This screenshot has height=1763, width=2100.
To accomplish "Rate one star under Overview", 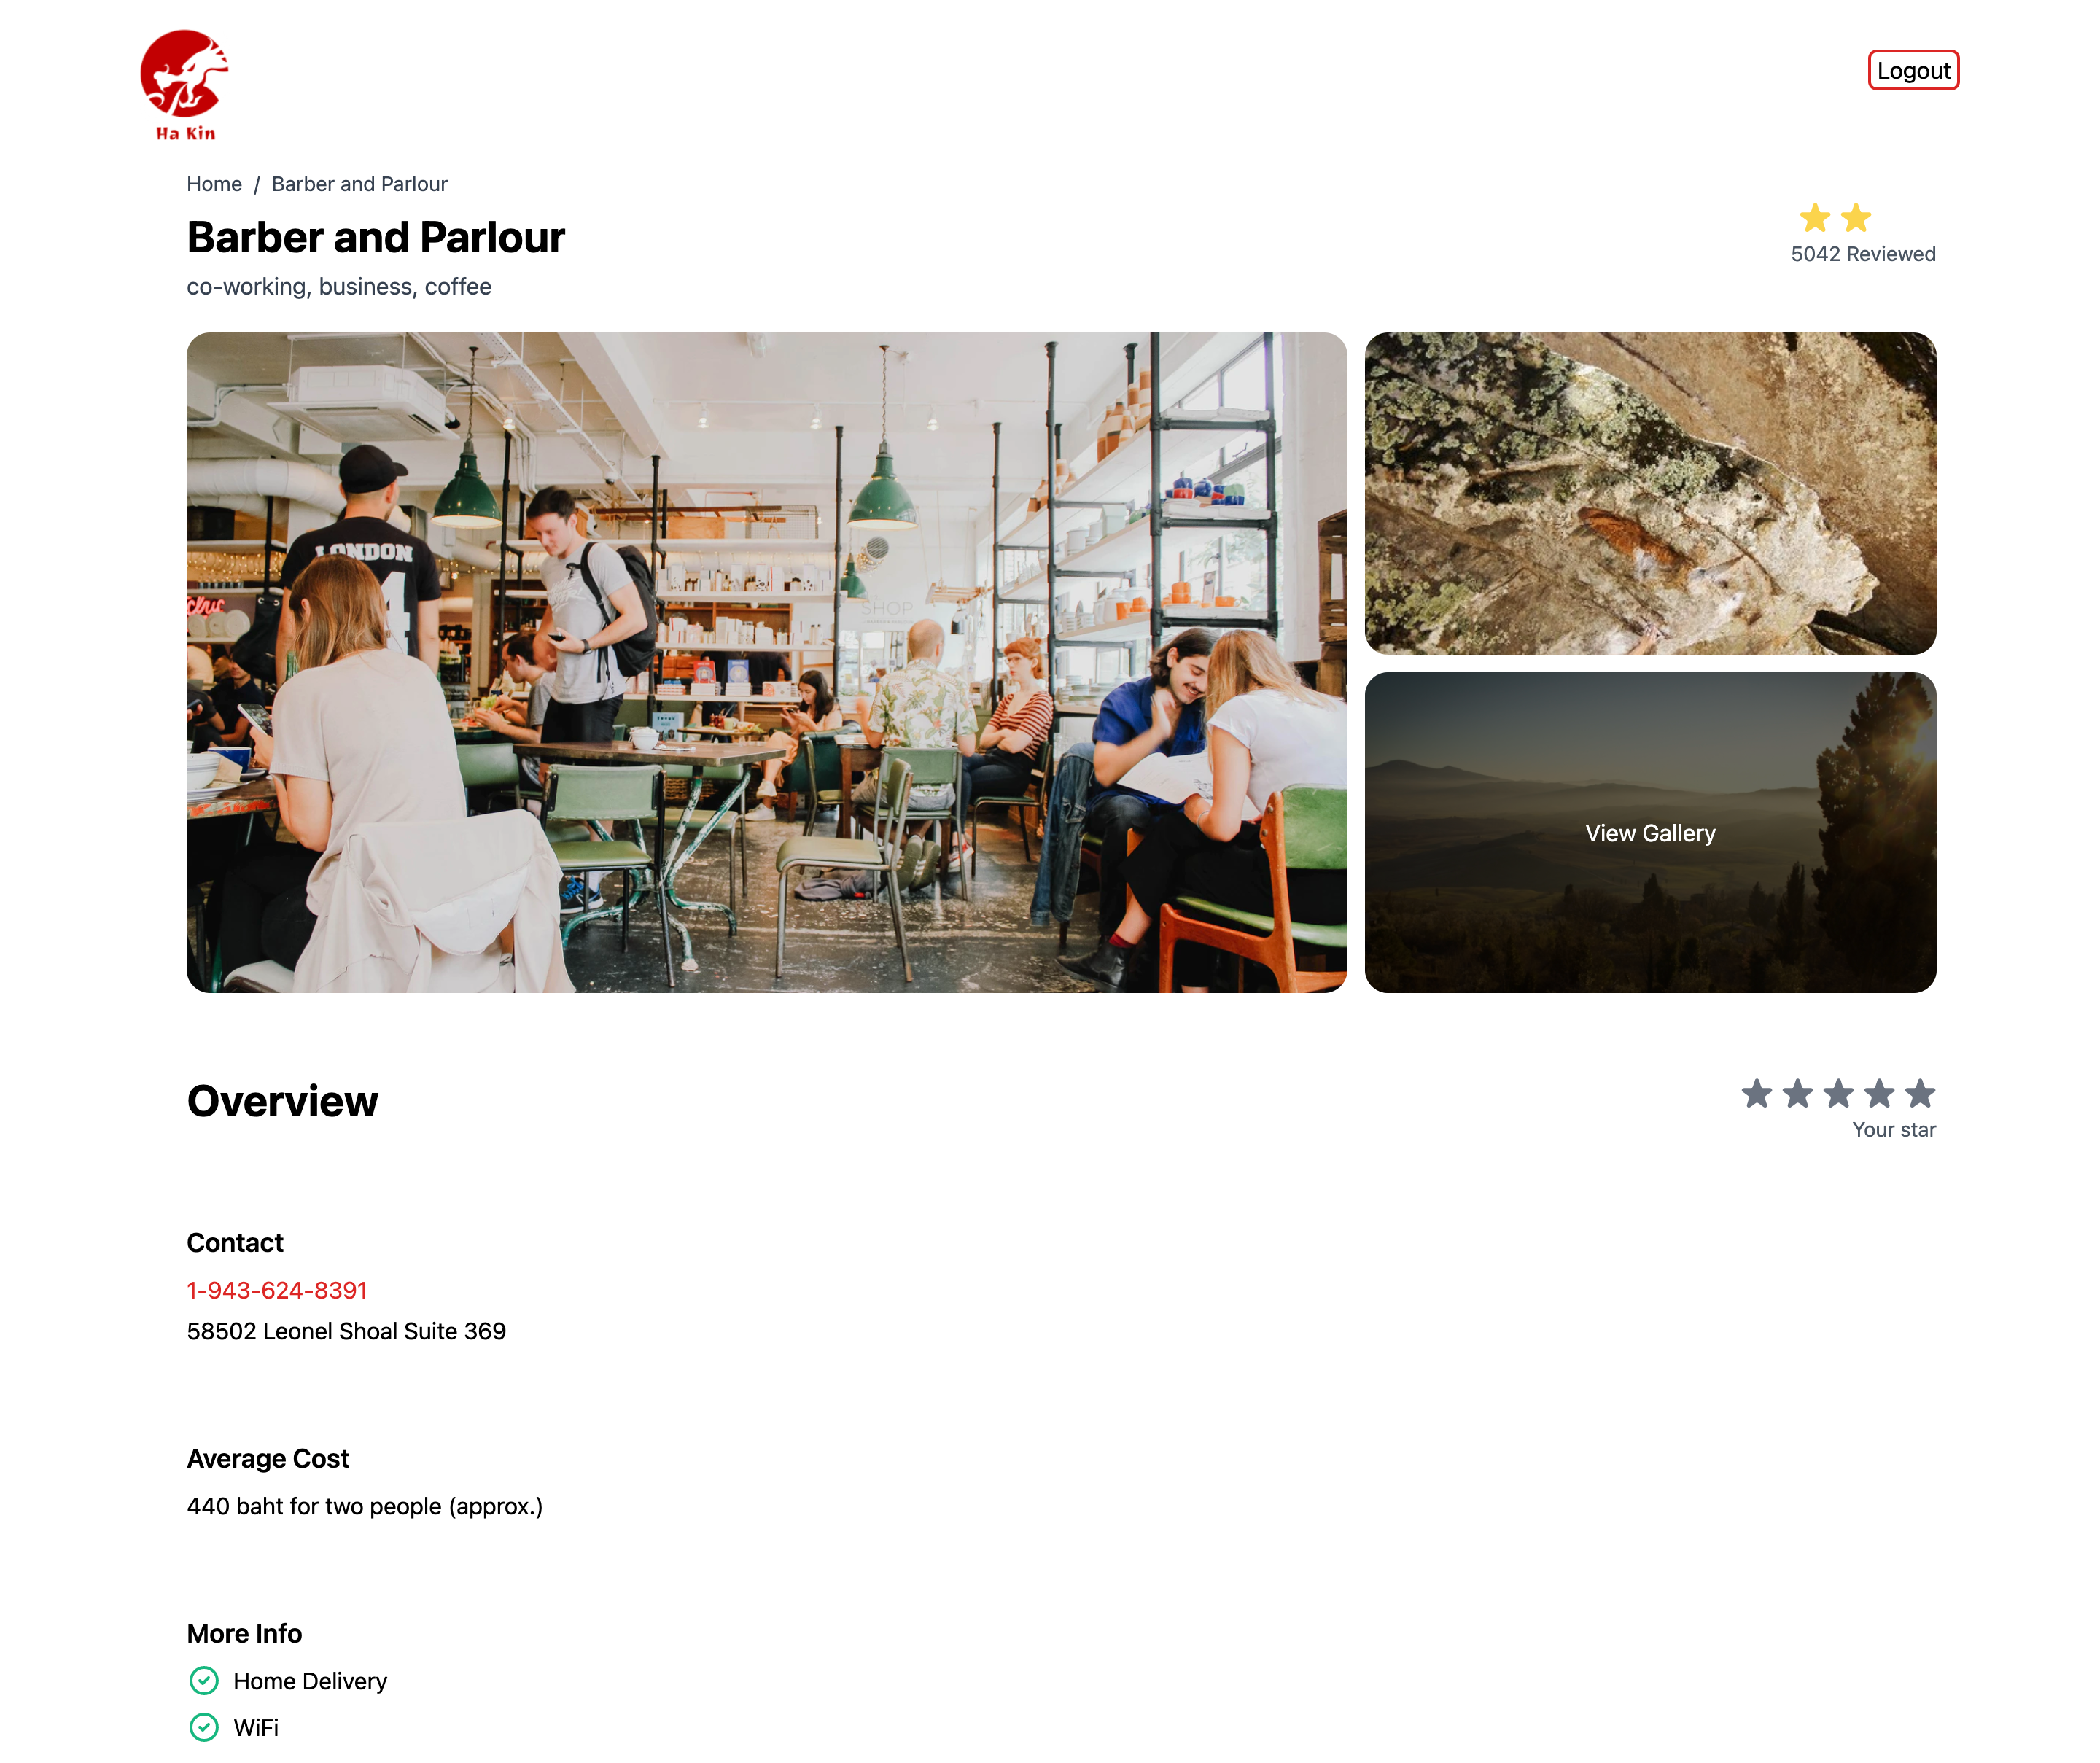I will (1757, 1093).
